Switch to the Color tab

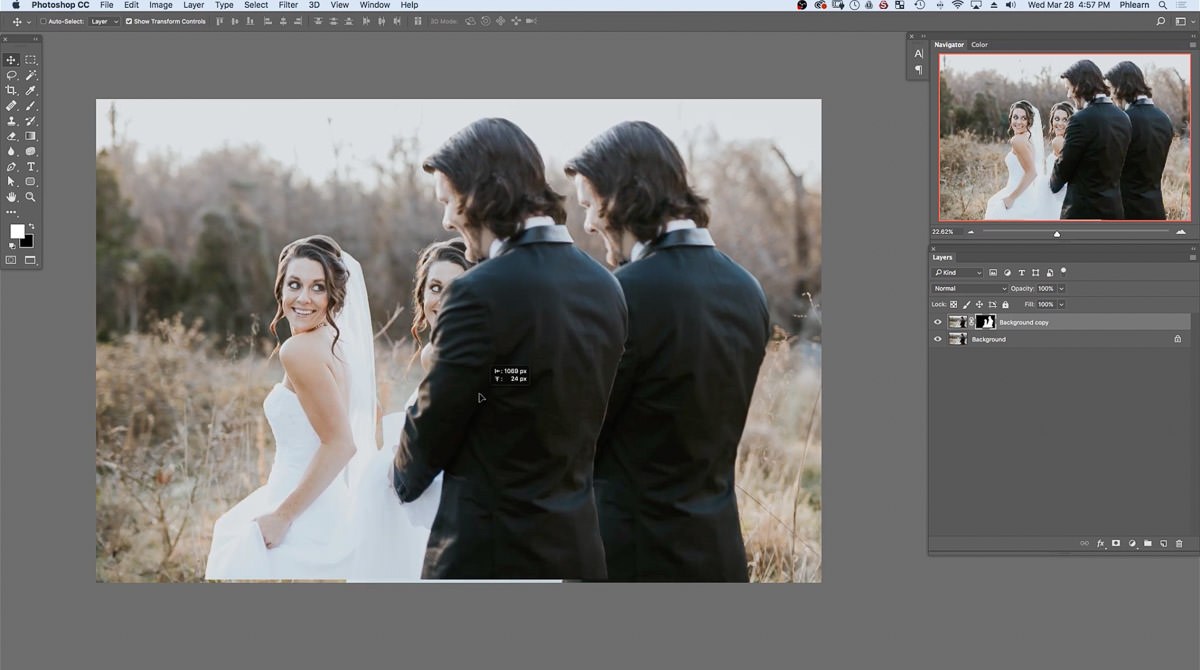click(x=979, y=44)
